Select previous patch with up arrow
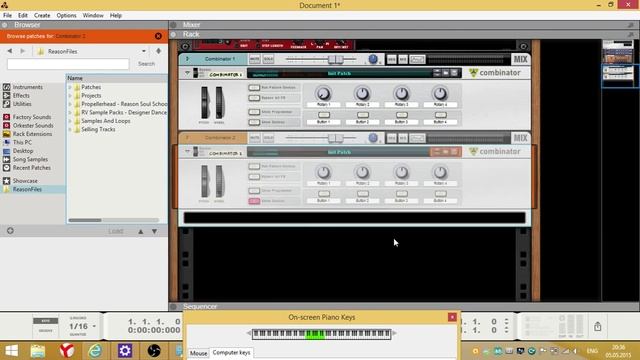Image resolution: width=640 pixels, height=360 pixels. point(141,231)
